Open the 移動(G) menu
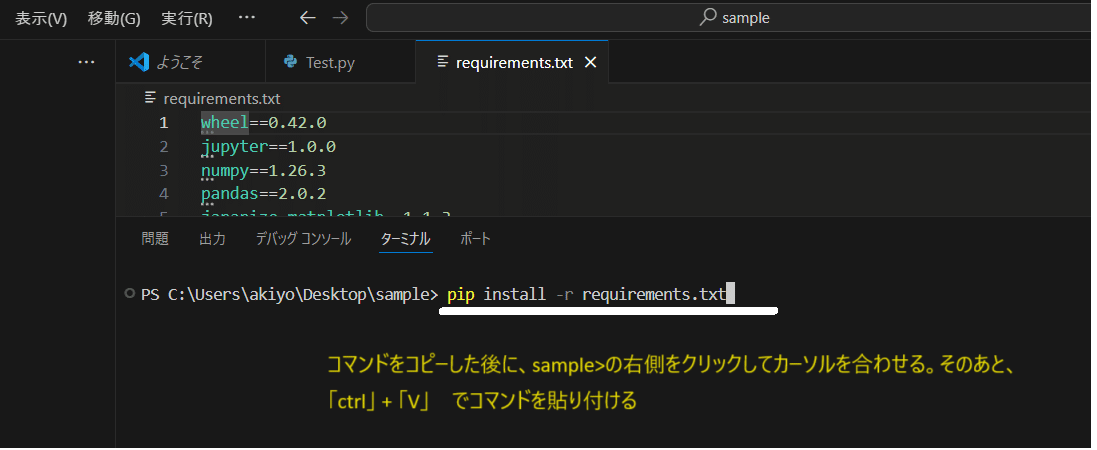 [x=114, y=18]
